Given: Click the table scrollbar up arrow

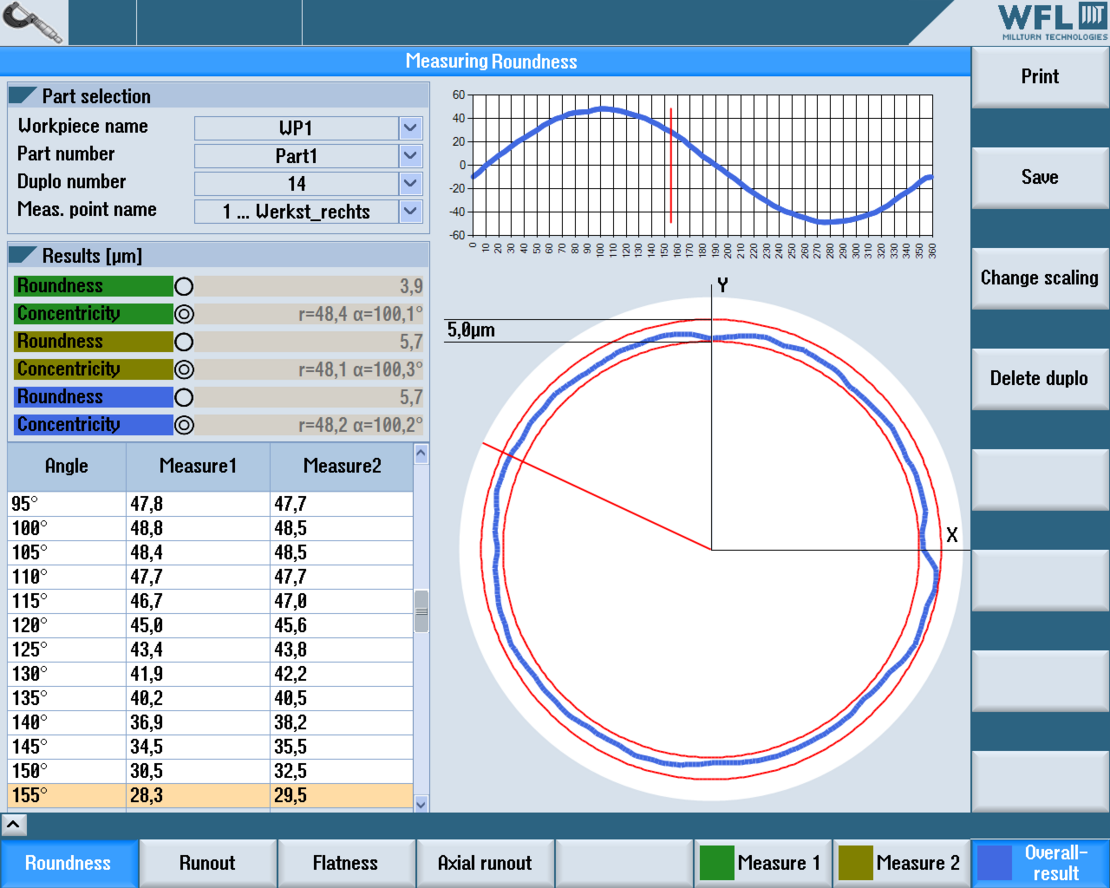Looking at the screenshot, I should (x=421, y=453).
